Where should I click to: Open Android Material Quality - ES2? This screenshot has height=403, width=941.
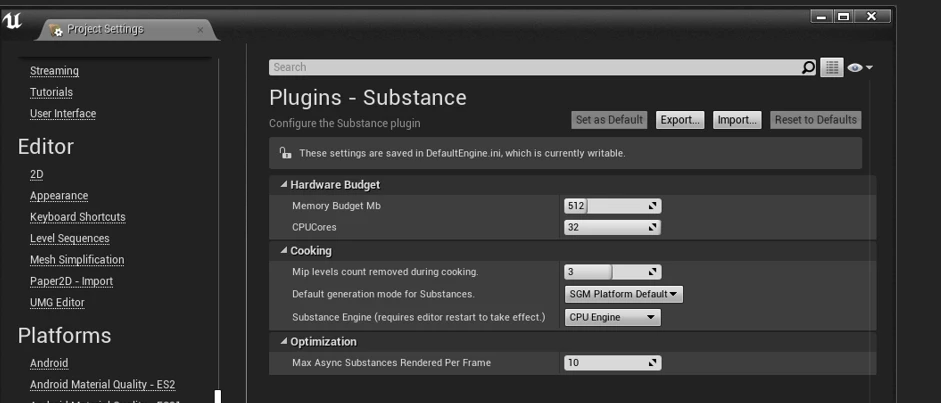[x=103, y=384]
